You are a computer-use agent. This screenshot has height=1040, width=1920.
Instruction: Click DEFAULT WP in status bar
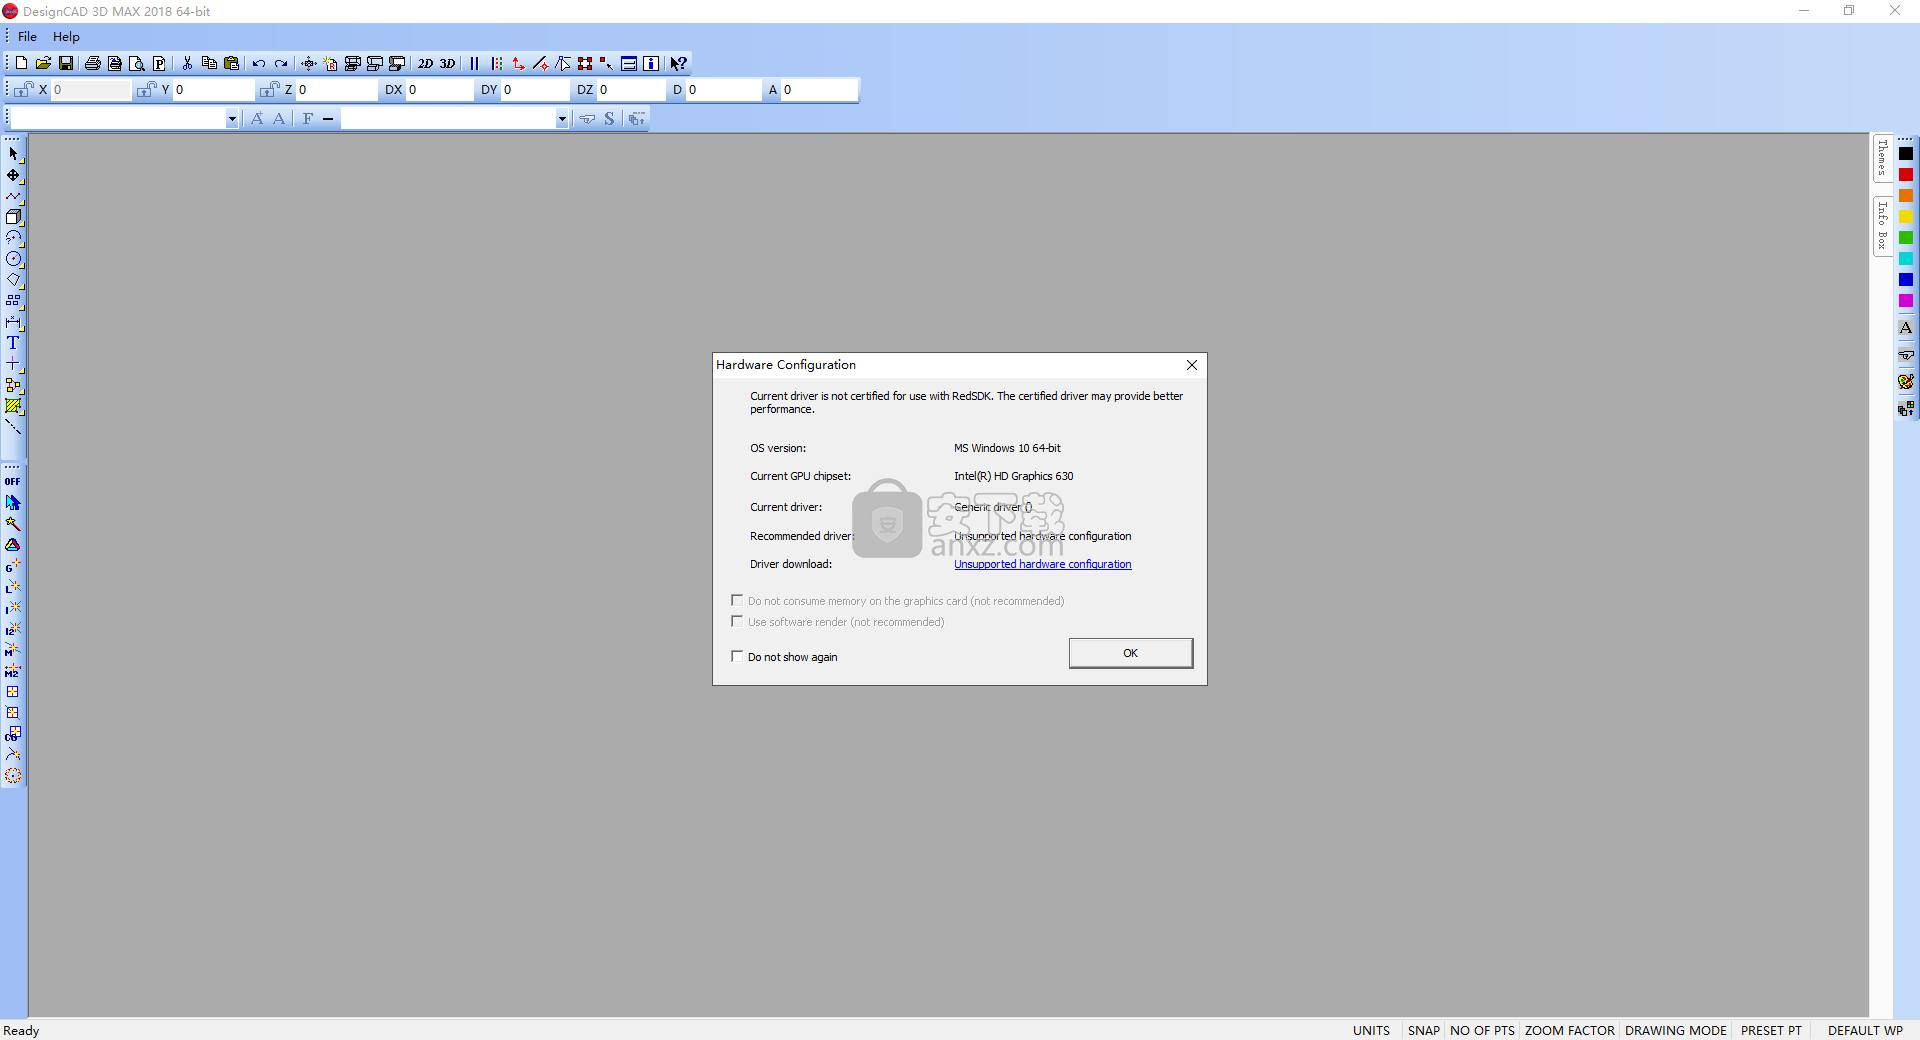tap(1865, 1030)
